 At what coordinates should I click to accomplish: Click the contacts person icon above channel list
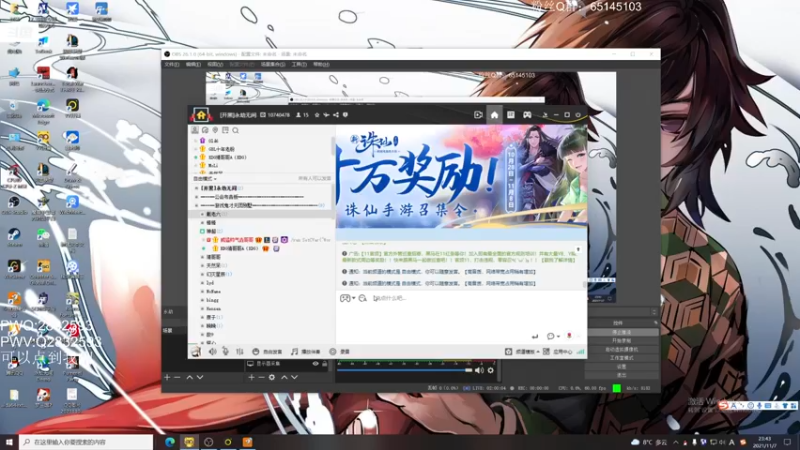point(195,131)
